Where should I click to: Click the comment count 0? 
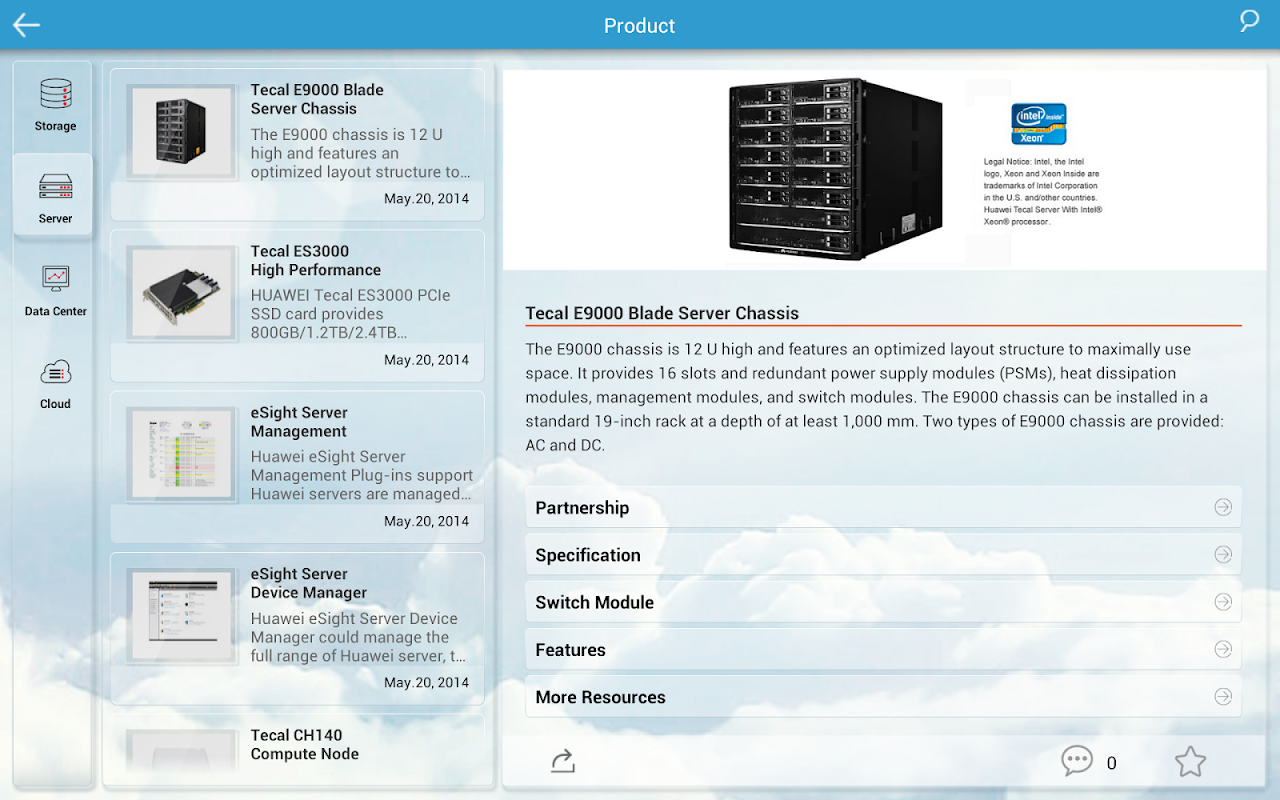coord(1111,763)
